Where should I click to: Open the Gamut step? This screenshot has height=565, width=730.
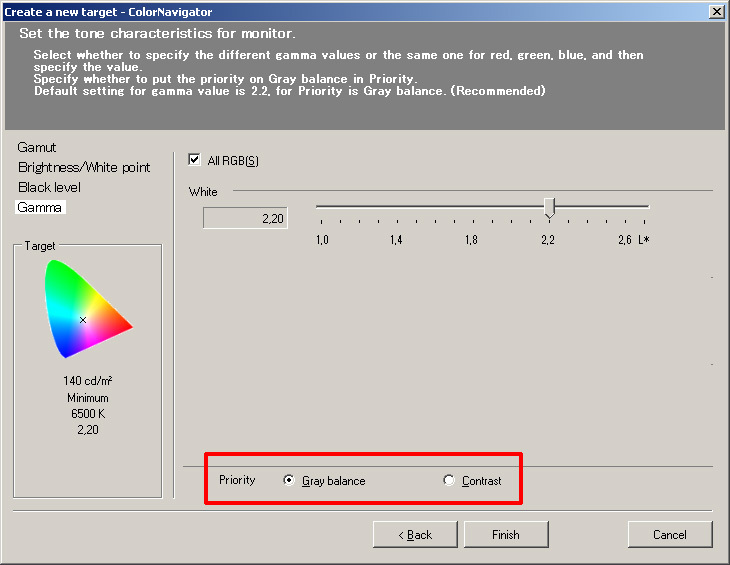(x=37, y=148)
